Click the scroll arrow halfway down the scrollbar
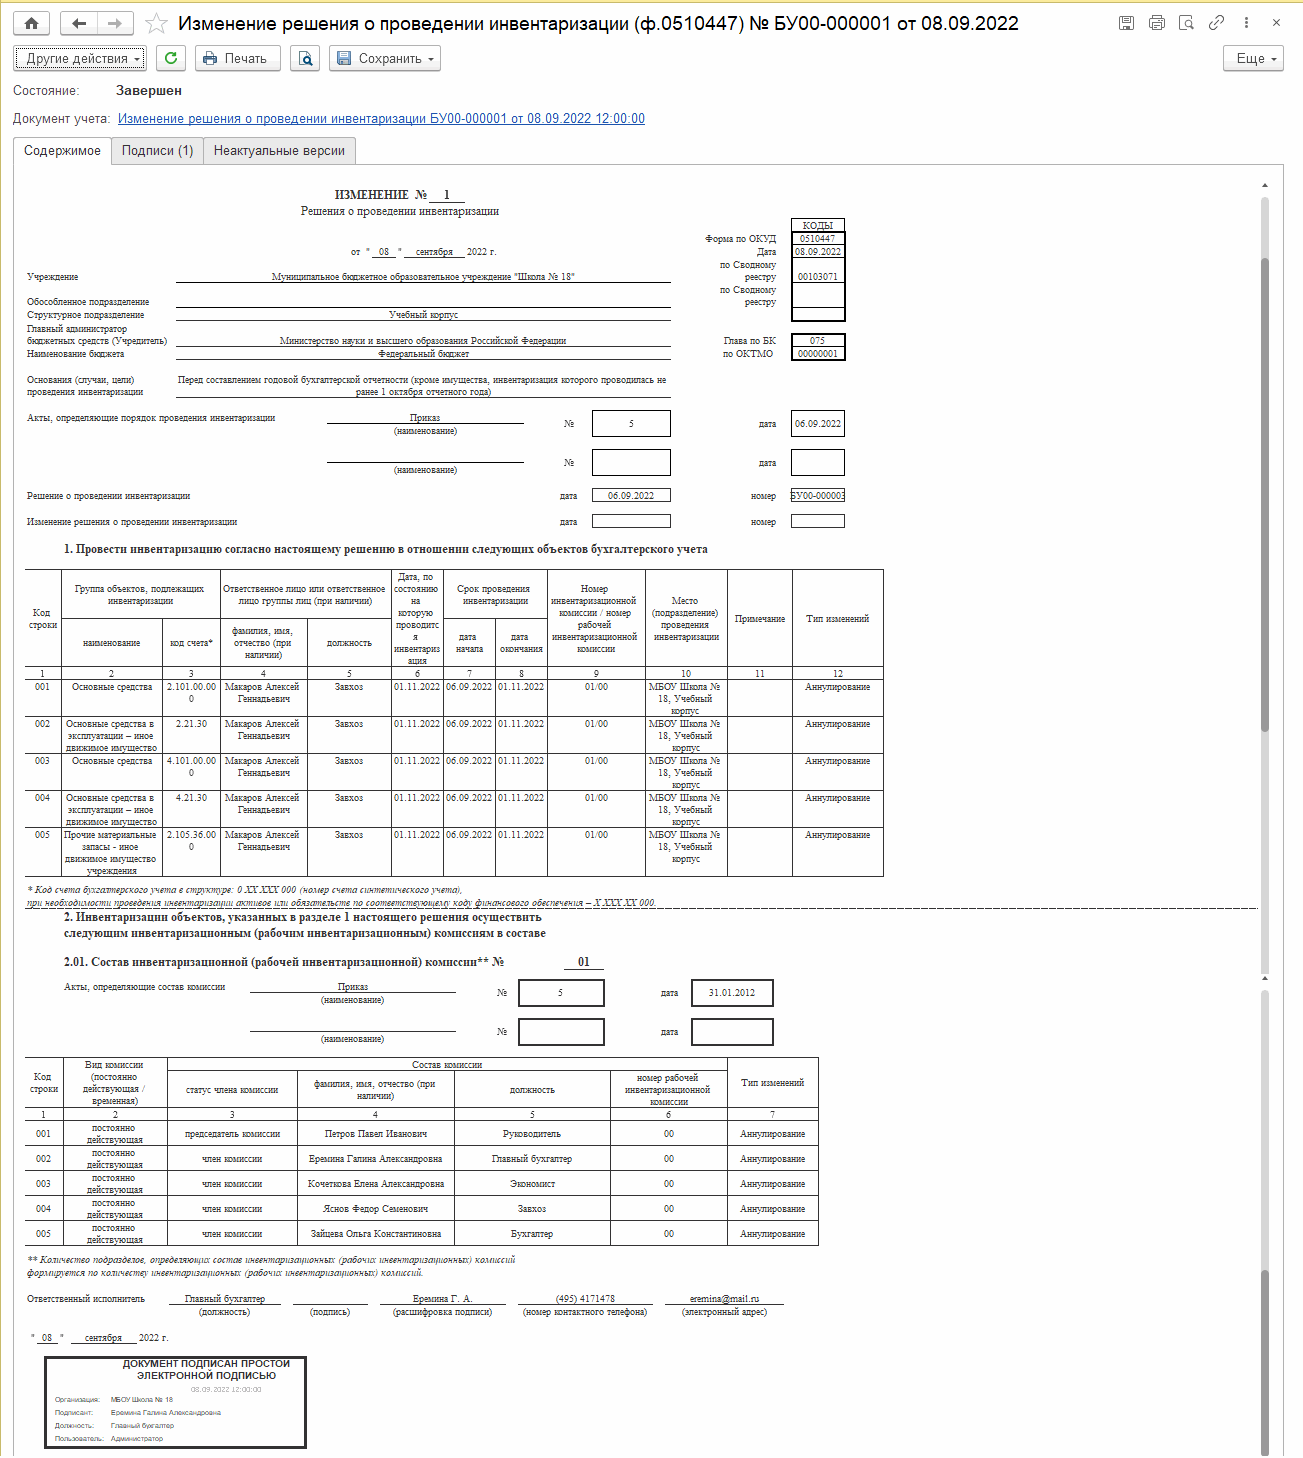 tap(1265, 978)
